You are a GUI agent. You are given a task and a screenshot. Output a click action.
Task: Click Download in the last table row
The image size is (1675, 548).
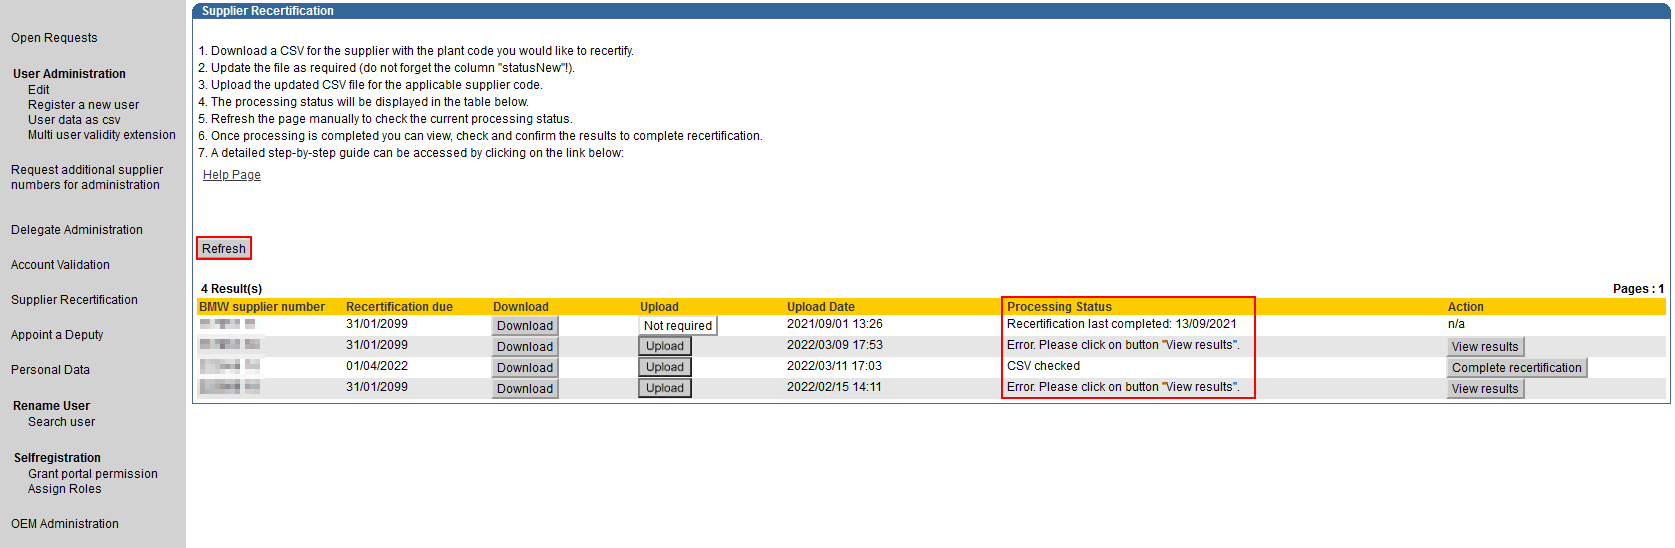coord(524,389)
